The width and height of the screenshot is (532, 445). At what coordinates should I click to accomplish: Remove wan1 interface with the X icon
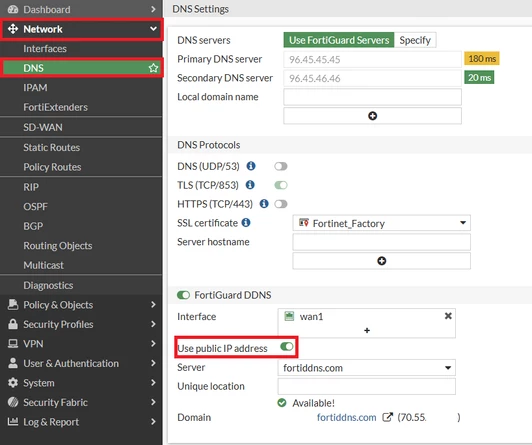coord(448,316)
